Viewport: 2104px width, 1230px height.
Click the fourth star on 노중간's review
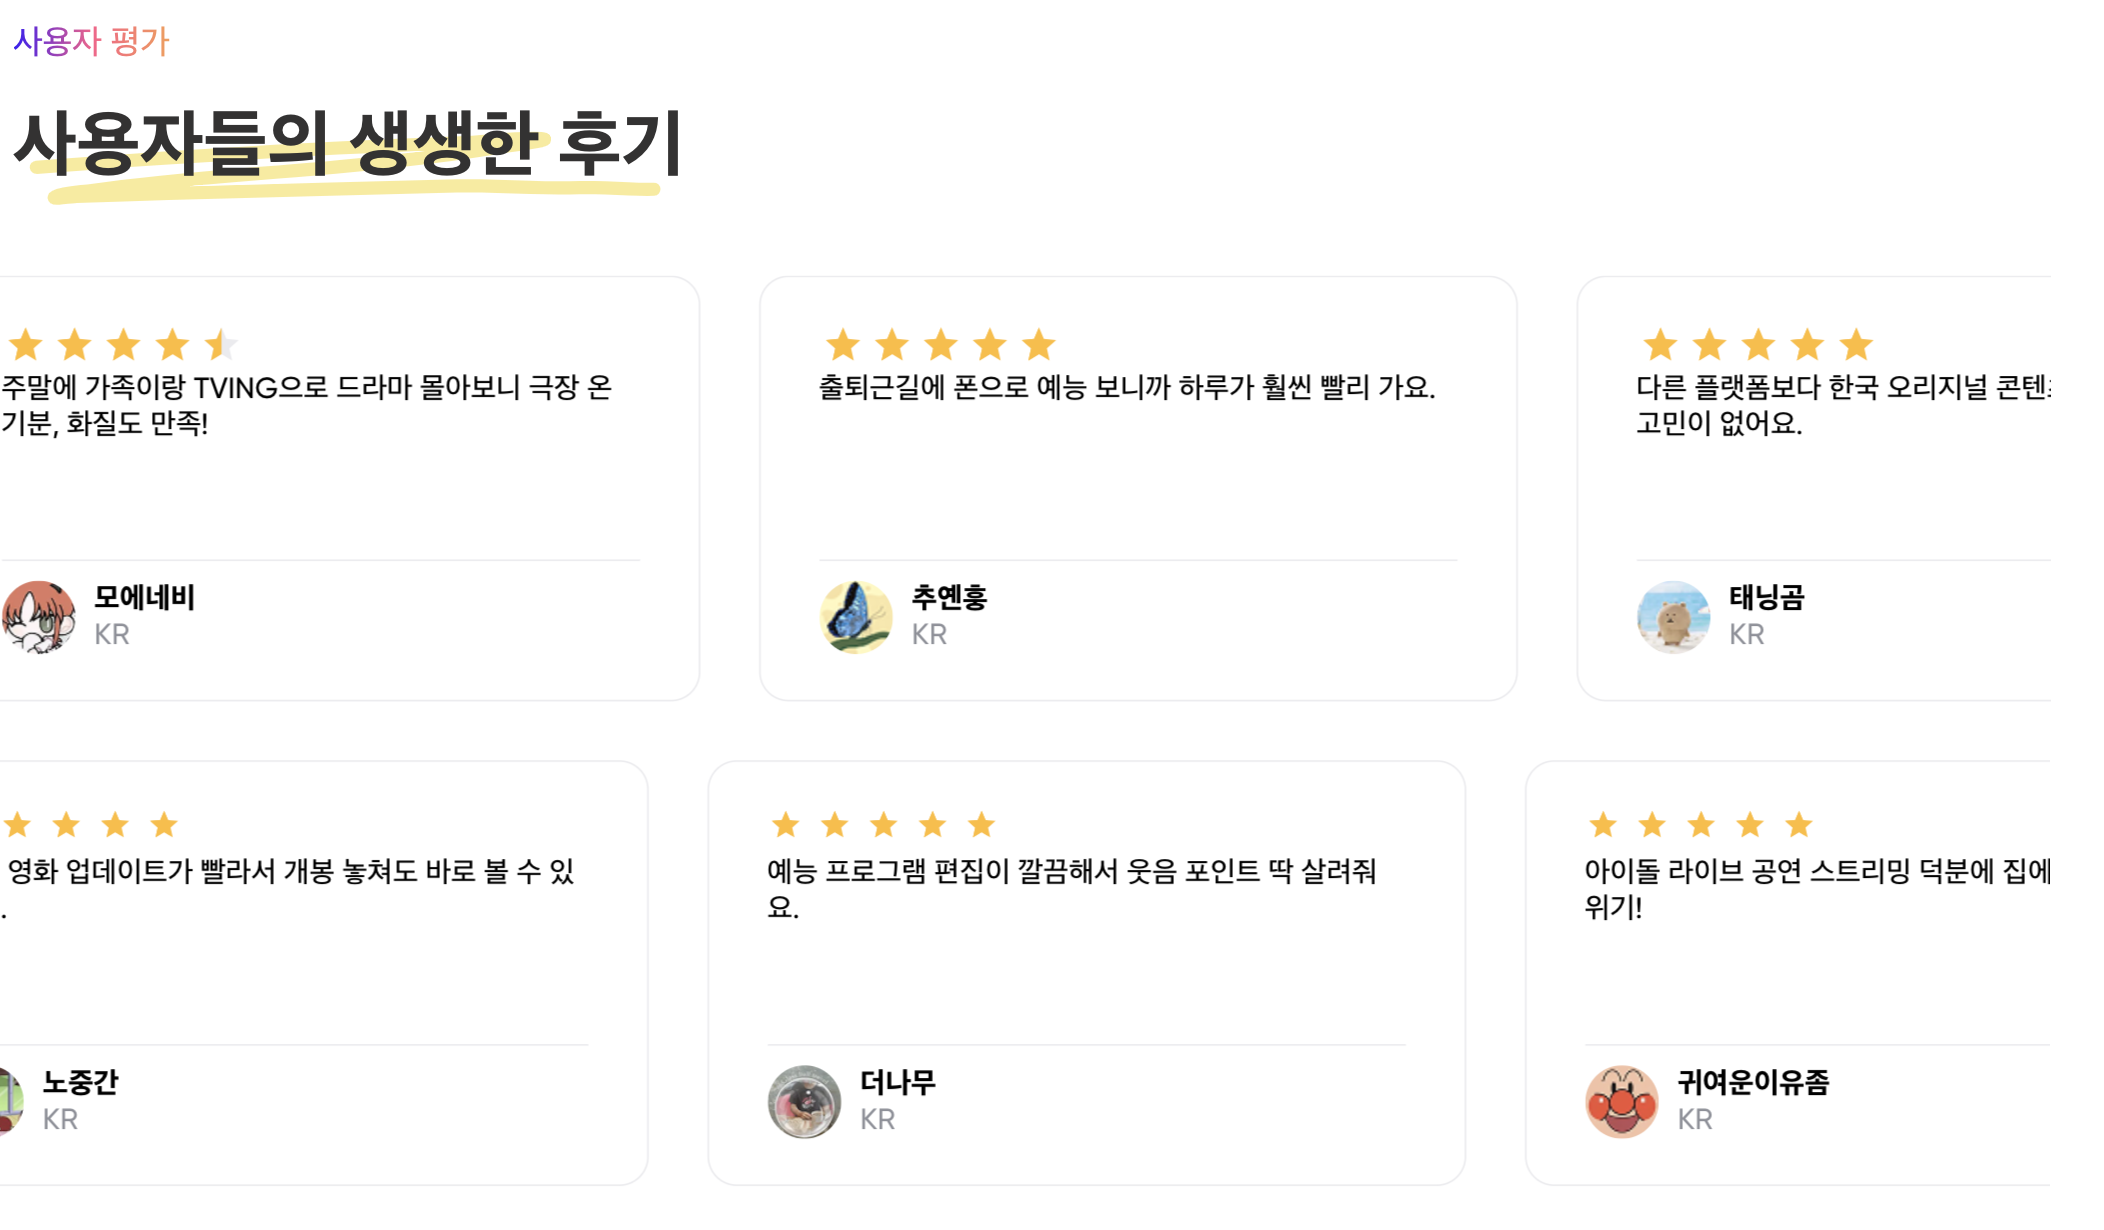163,825
